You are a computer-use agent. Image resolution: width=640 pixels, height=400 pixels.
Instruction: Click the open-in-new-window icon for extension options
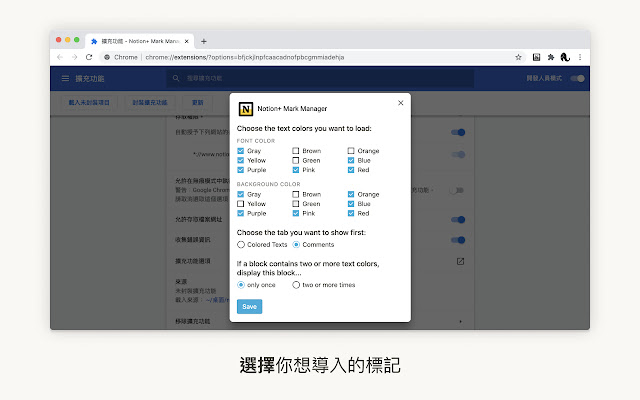pos(460,262)
